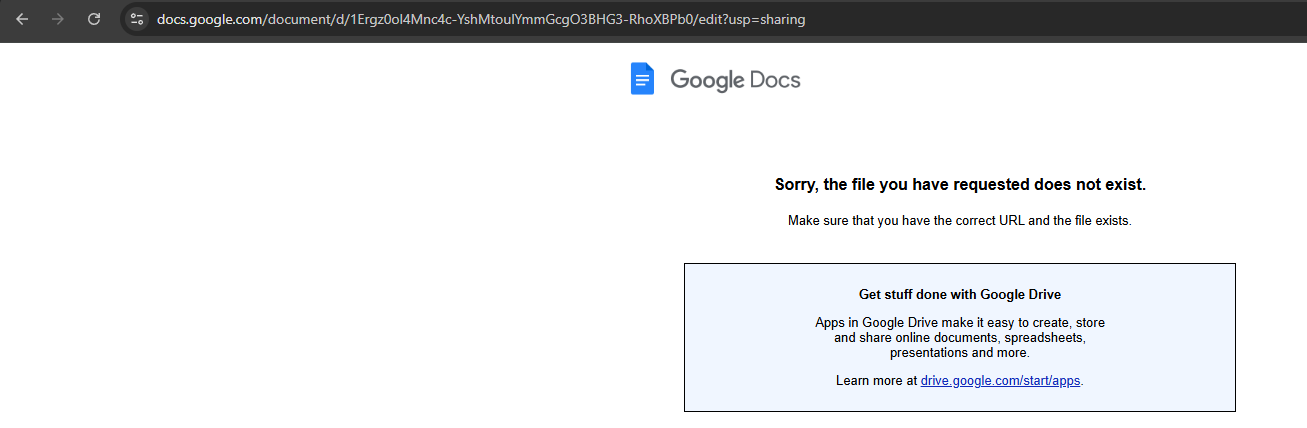The image size is (1307, 428).
Task: Click the browser back arrow
Action: 22,19
